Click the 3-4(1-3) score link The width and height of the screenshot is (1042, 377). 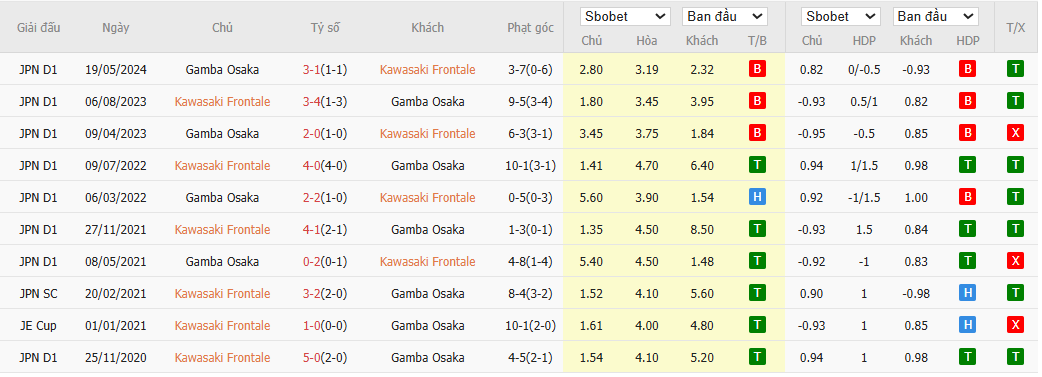click(x=325, y=102)
